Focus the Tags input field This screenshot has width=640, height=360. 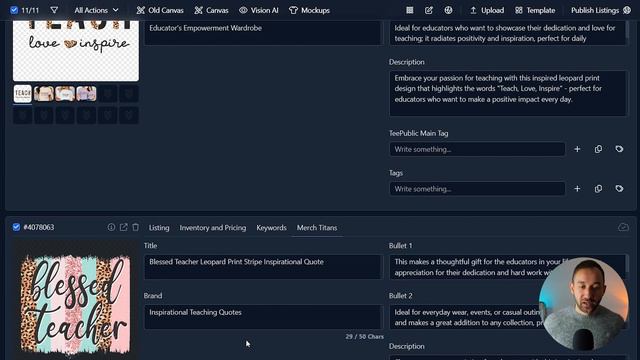[x=477, y=189]
